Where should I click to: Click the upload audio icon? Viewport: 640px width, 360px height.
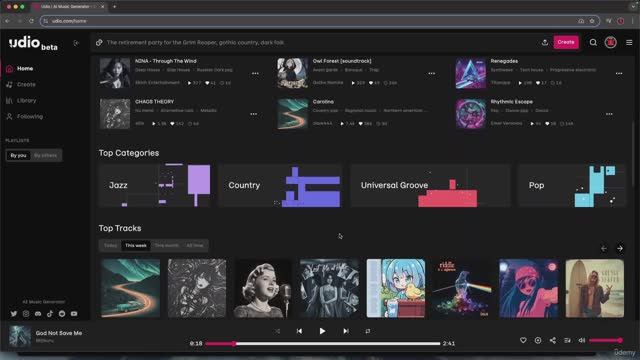click(x=544, y=42)
